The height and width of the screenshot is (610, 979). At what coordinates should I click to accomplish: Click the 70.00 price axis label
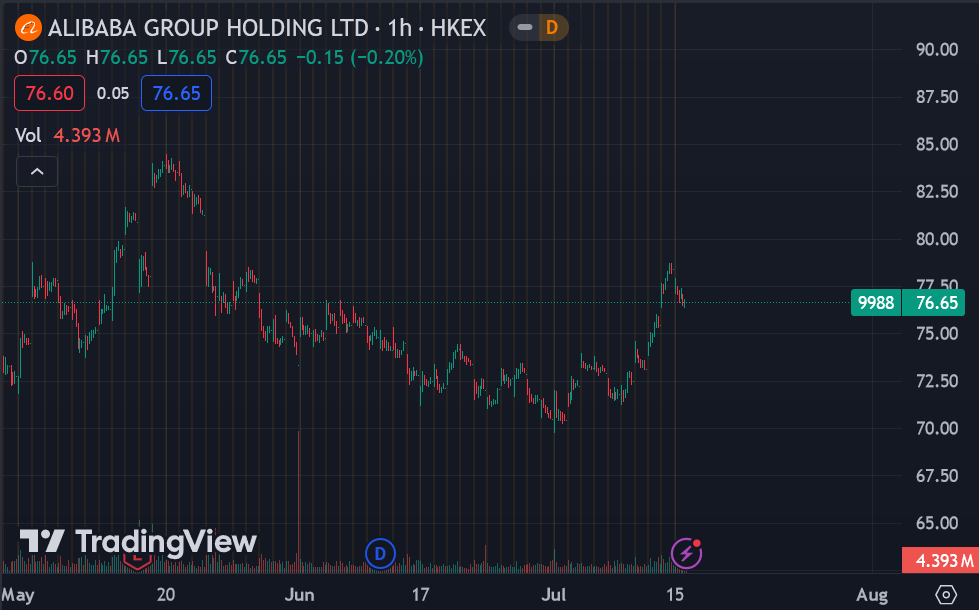click(937, 428)
